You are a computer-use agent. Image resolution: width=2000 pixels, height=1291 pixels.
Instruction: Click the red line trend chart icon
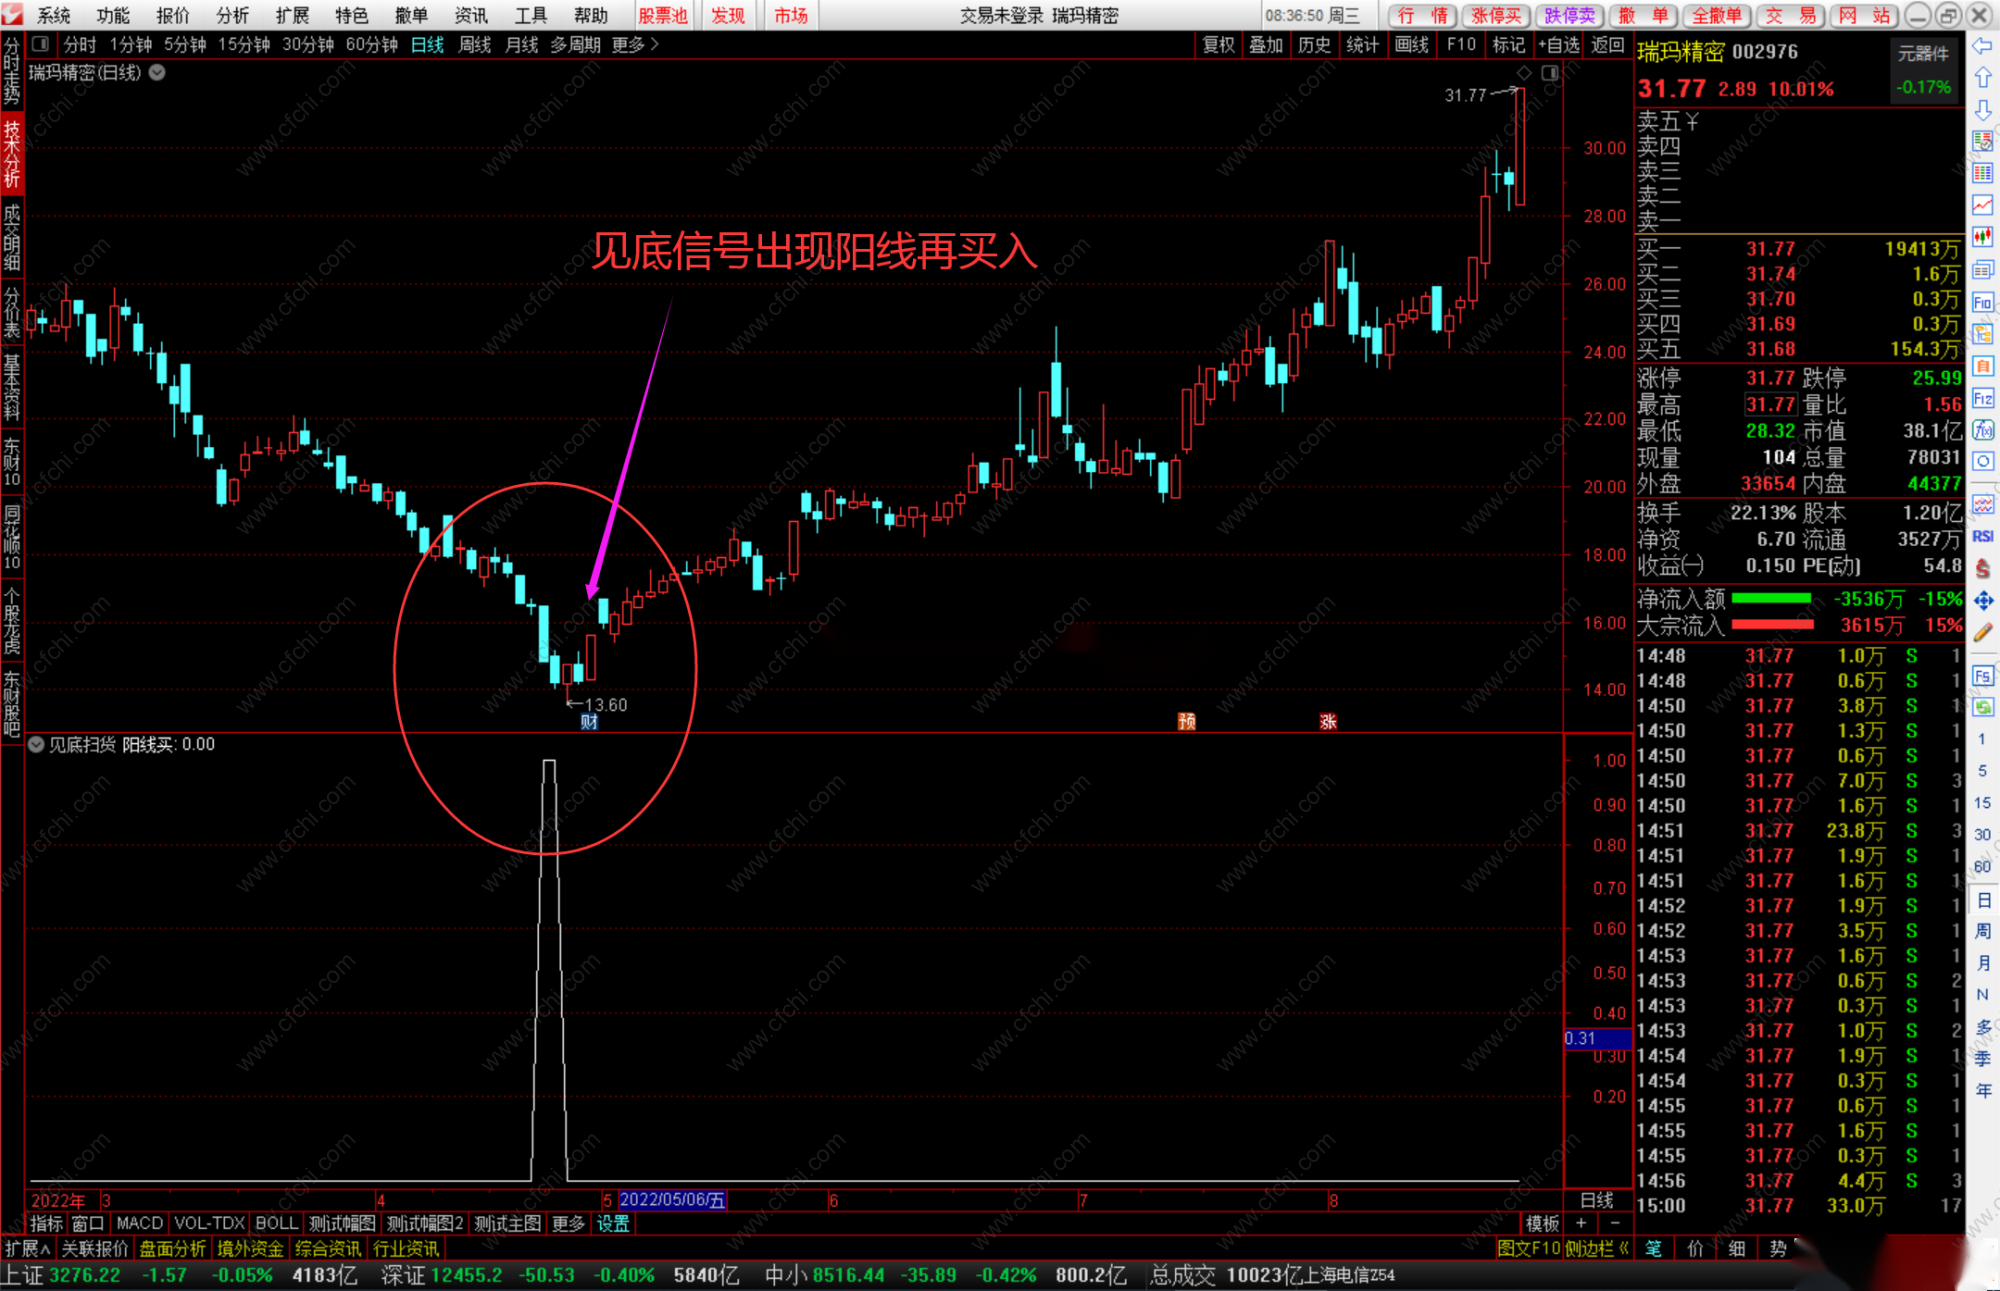pos(1982,205)
